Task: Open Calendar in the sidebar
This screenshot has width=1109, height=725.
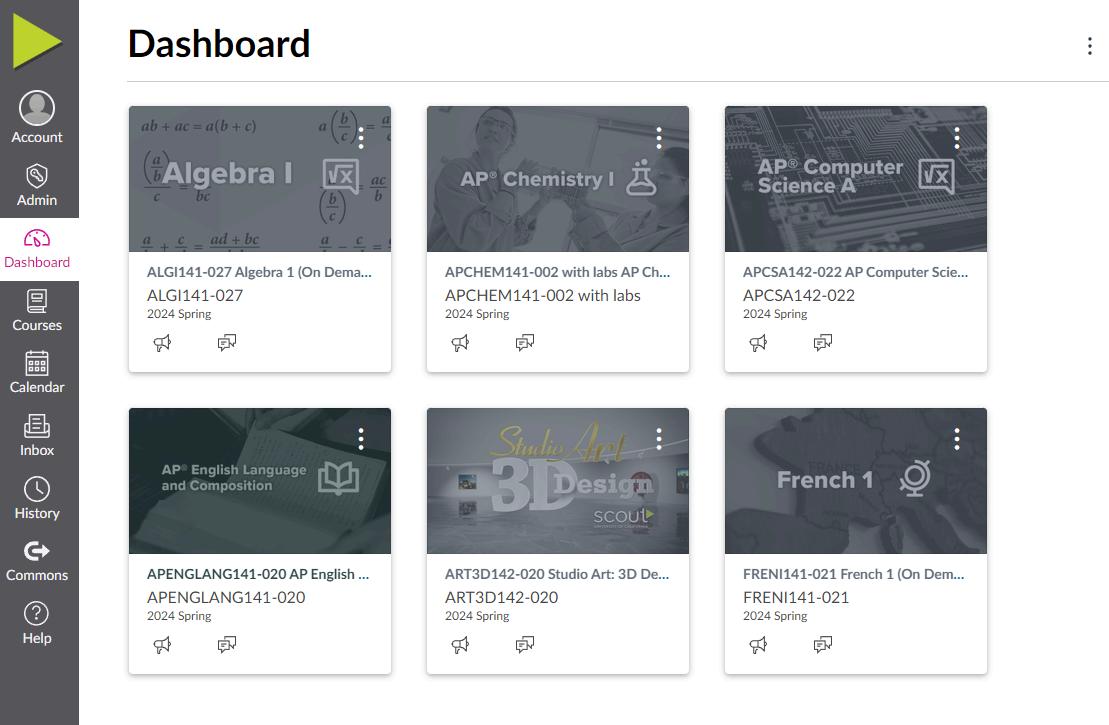Action: 37,373
